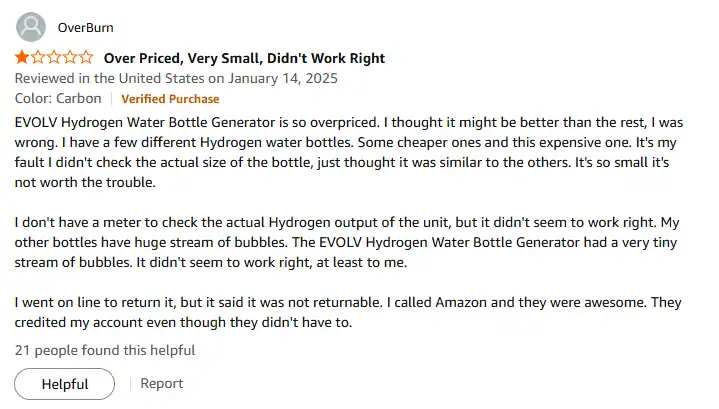719x409 pixels.
Task: Select the "Color: Carbon" variant text
Action: coord(58,99)
